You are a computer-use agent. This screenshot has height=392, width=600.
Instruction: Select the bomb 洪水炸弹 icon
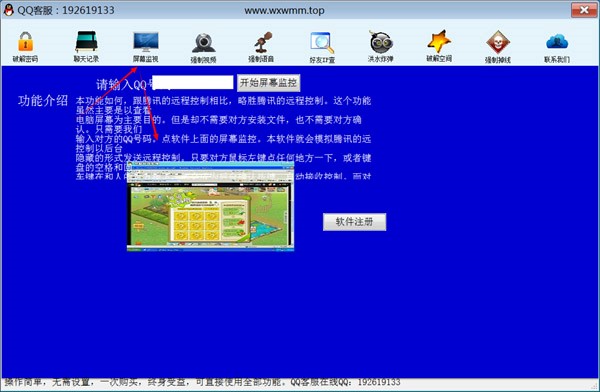pos(380,47)
